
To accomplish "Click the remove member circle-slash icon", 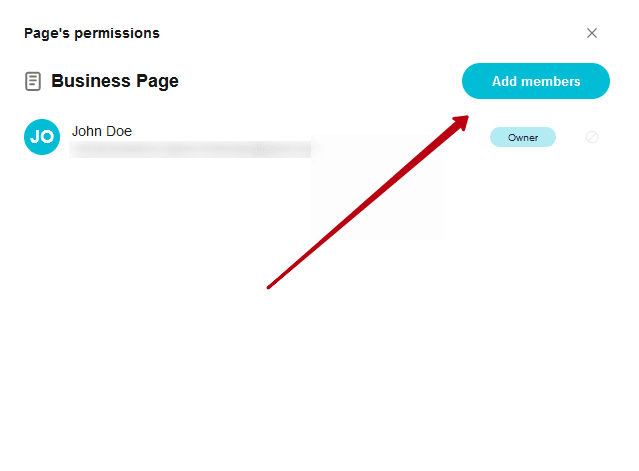I will tap(592, 137).
